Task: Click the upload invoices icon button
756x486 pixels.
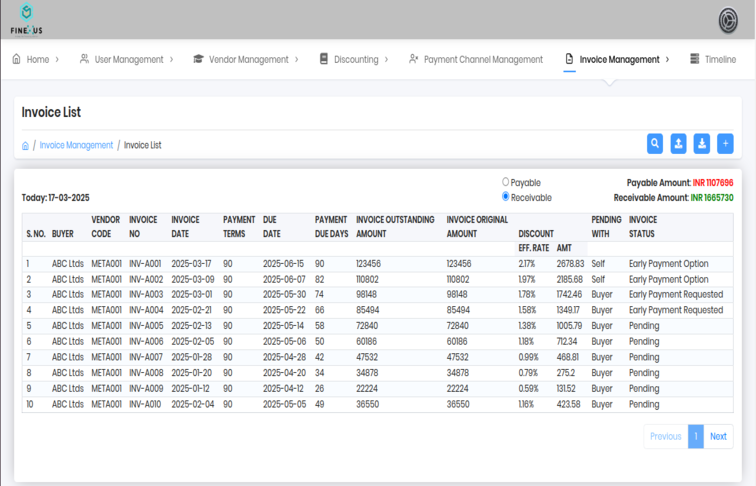Action: (679, 144)
